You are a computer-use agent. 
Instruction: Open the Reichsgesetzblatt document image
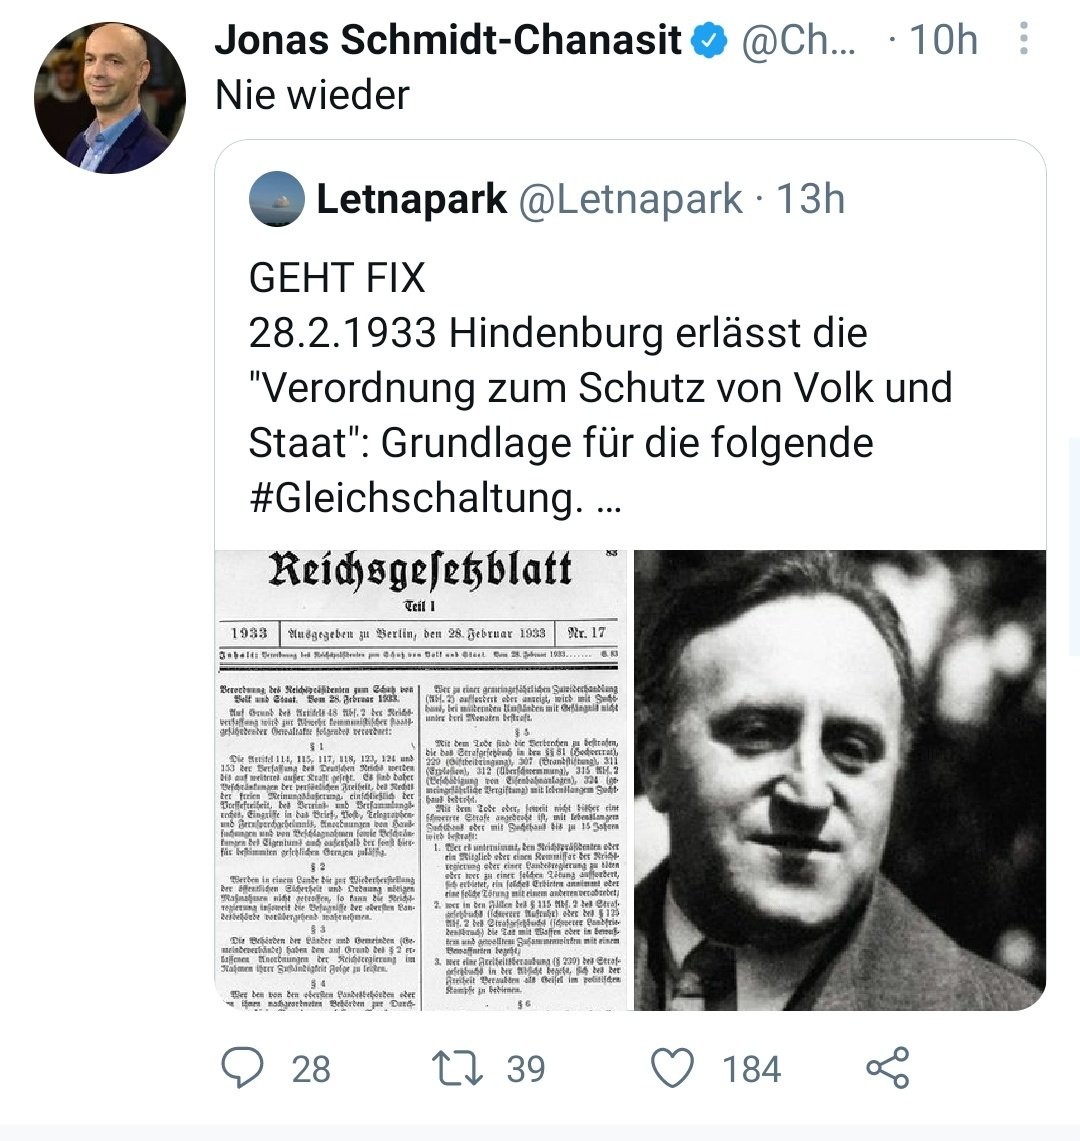coord(421,780)
